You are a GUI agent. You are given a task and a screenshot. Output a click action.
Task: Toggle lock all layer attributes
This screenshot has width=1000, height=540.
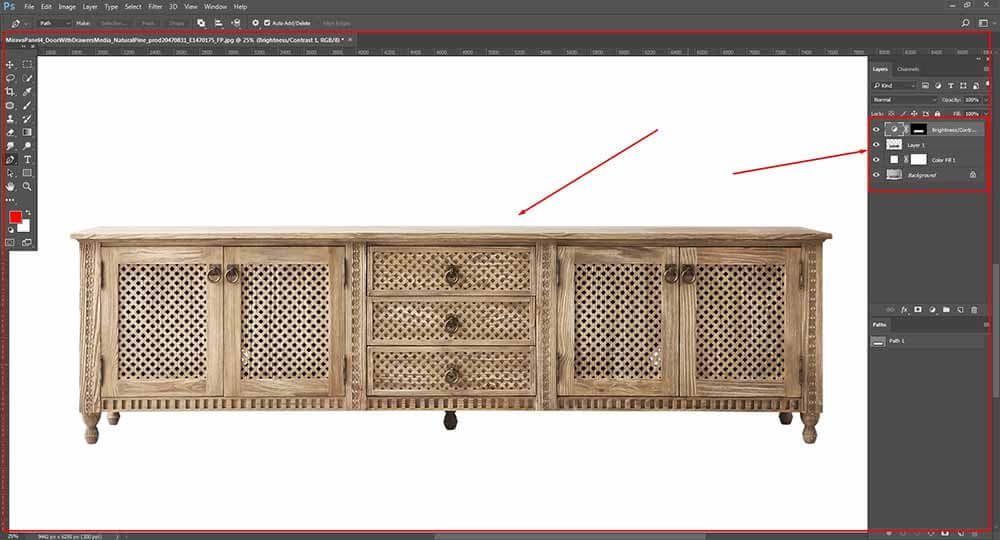(938, 113)
